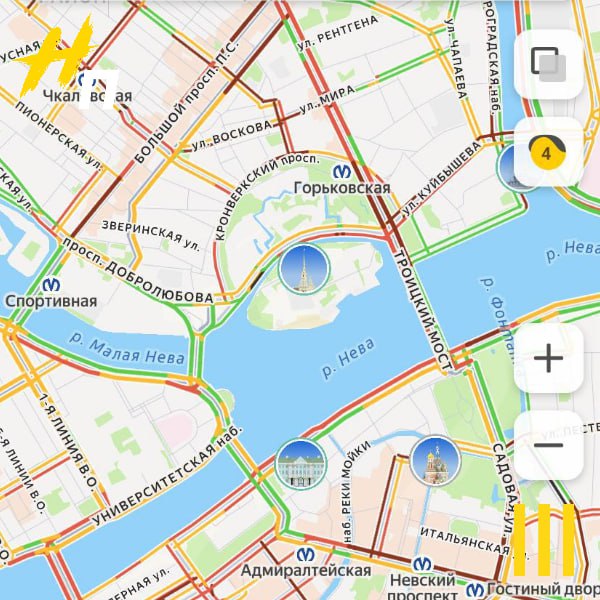Viewport: 600px width, 600px height.
Task: Click the yellow H logo watermark
Action: point(57,55)
